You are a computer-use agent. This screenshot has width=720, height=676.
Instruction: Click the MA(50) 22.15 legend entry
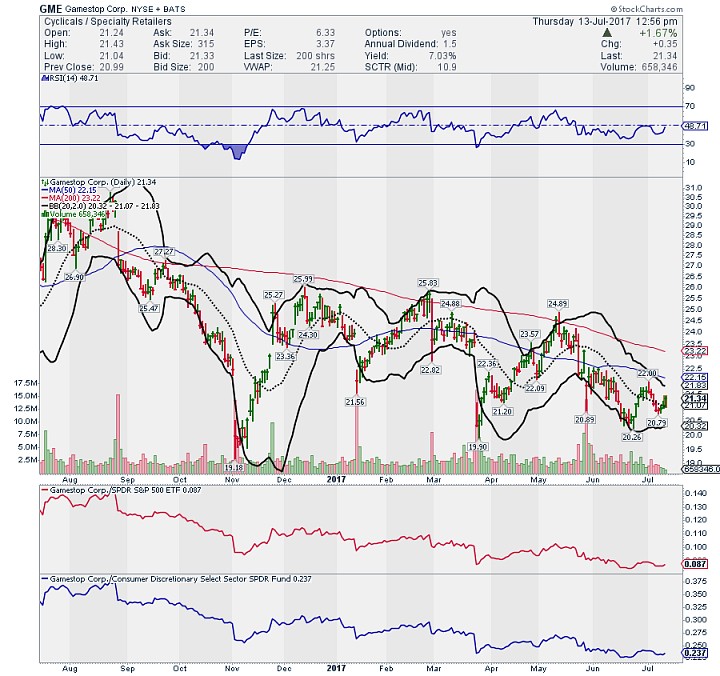[x=69, y=190]
